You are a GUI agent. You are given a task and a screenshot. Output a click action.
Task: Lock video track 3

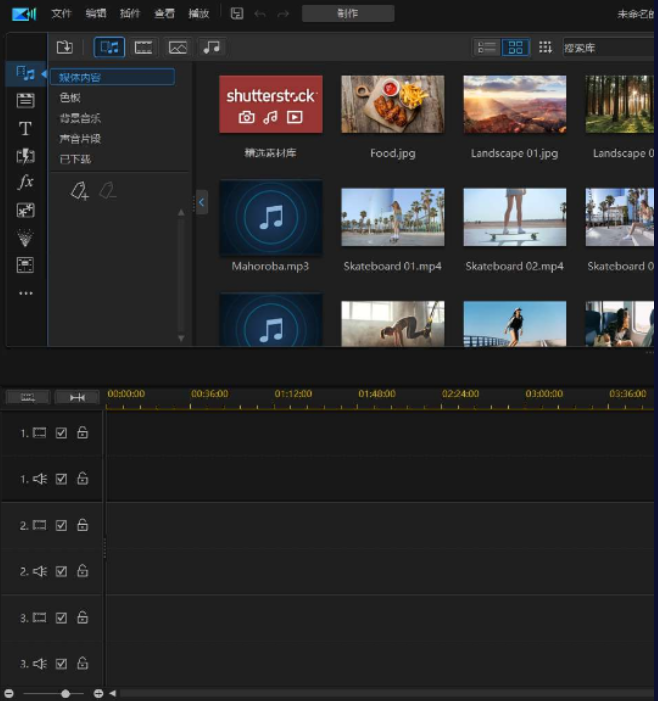click(82, 618)
